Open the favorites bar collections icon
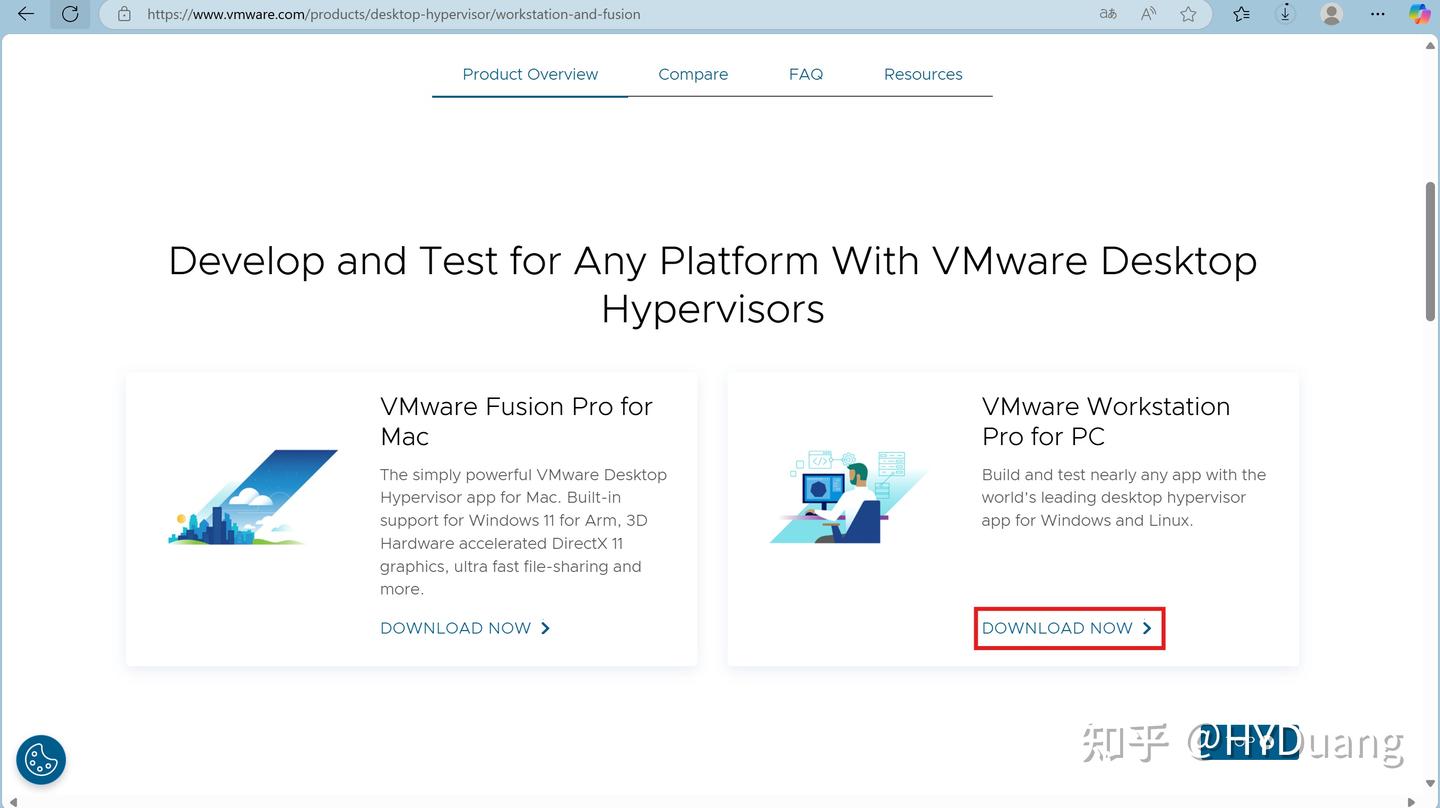Viewport: 1440px width, 808px height. 1240,14
